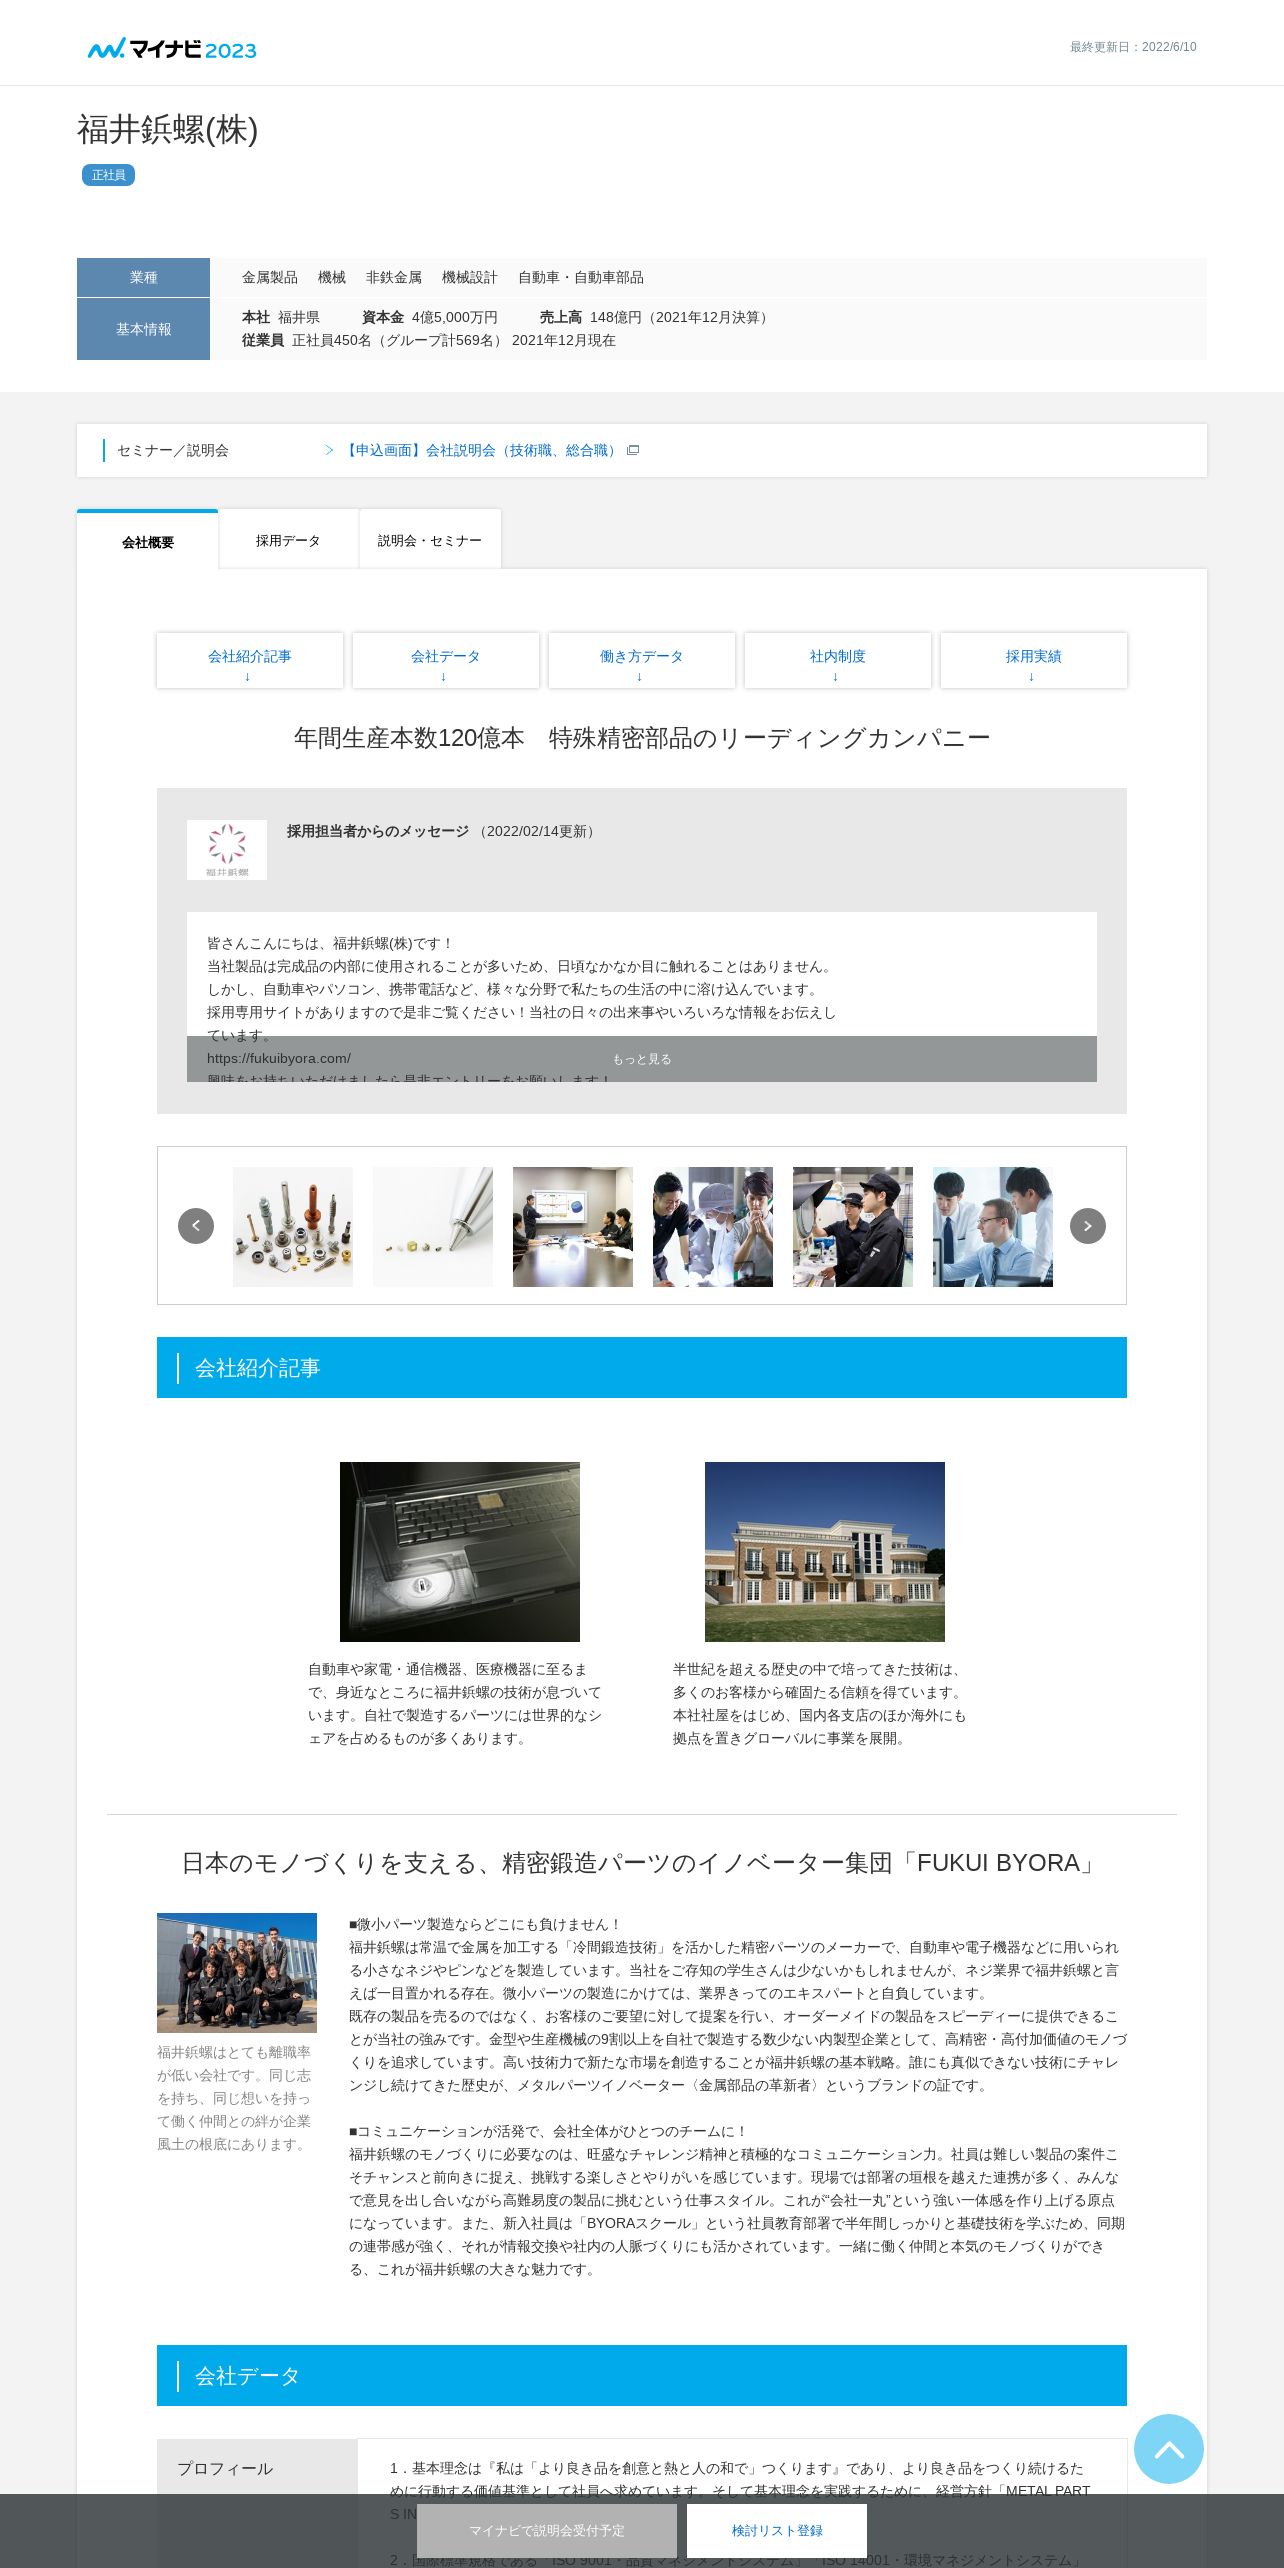1284x2568 pixels.
Task: Click the 会社紹介記事 blue section header
Action: click(642, 1367)
